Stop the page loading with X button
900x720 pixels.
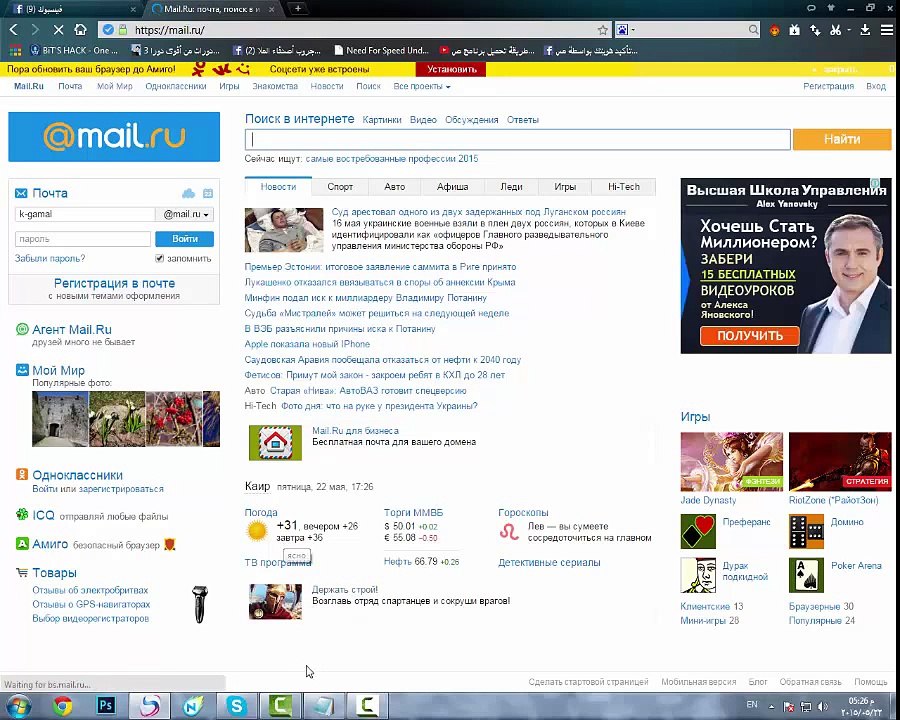tap(58, 30)
